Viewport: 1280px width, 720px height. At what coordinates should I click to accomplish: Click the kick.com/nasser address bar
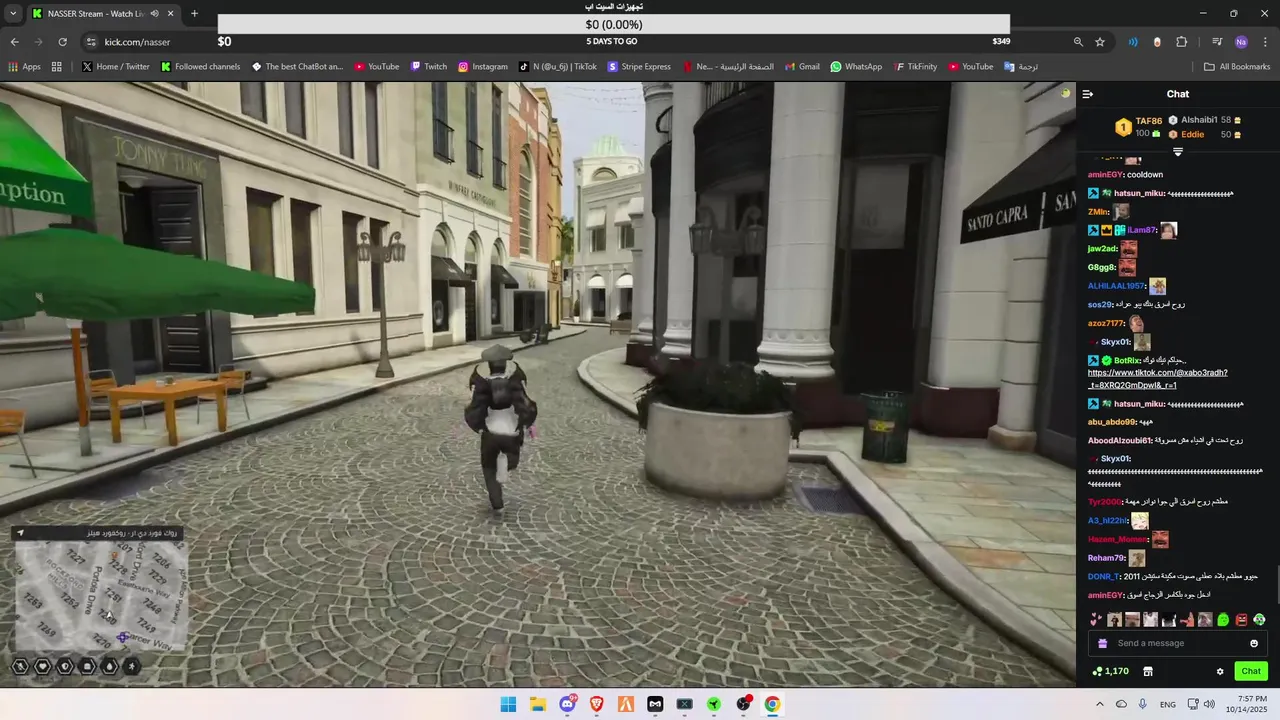point(137,42)
